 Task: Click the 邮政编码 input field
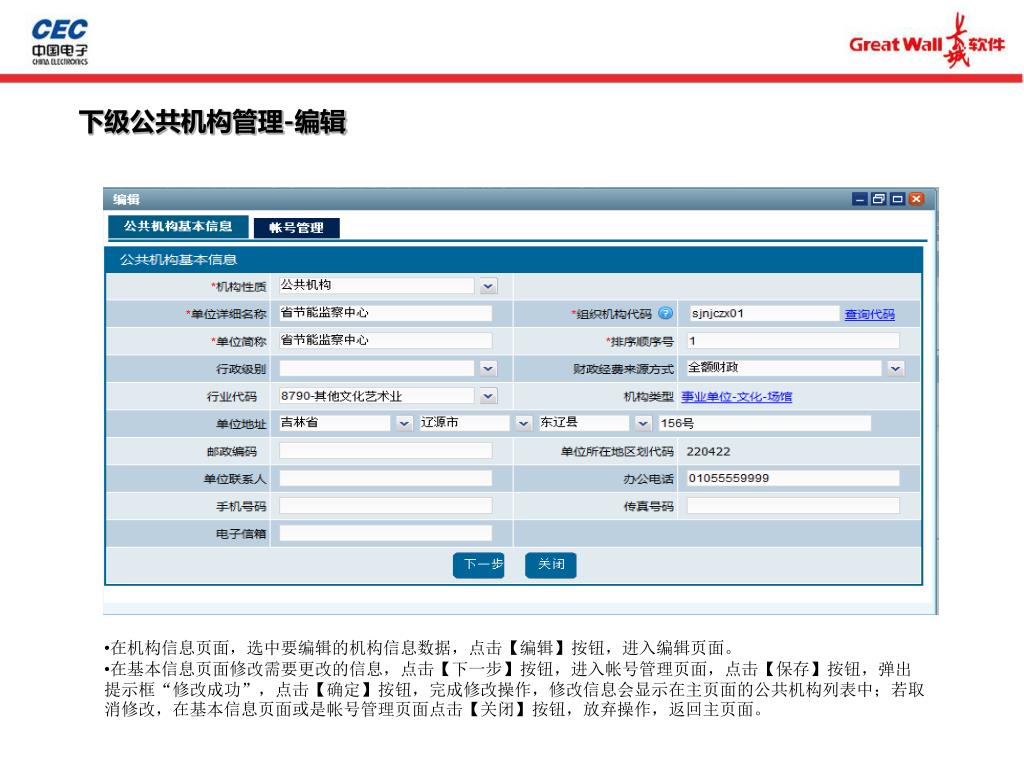tap(385, 451)
